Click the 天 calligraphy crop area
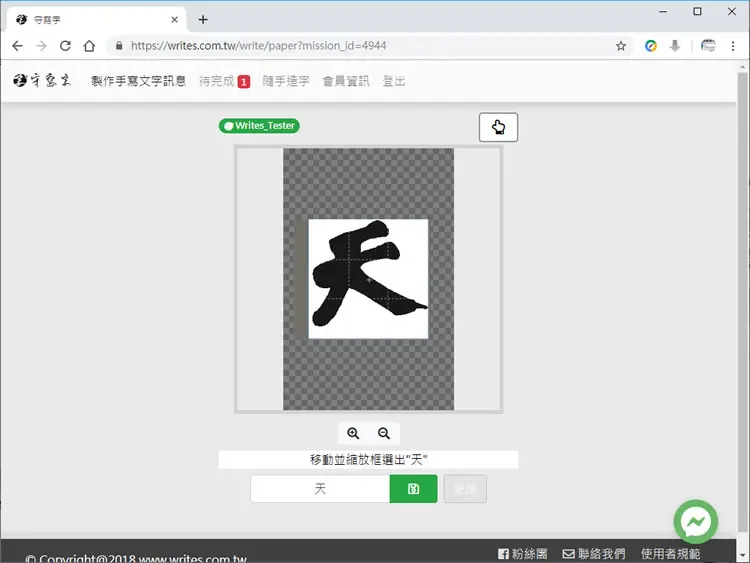Image resolution: width=750 pixels, height=563 pixels. tap(368, 279)
